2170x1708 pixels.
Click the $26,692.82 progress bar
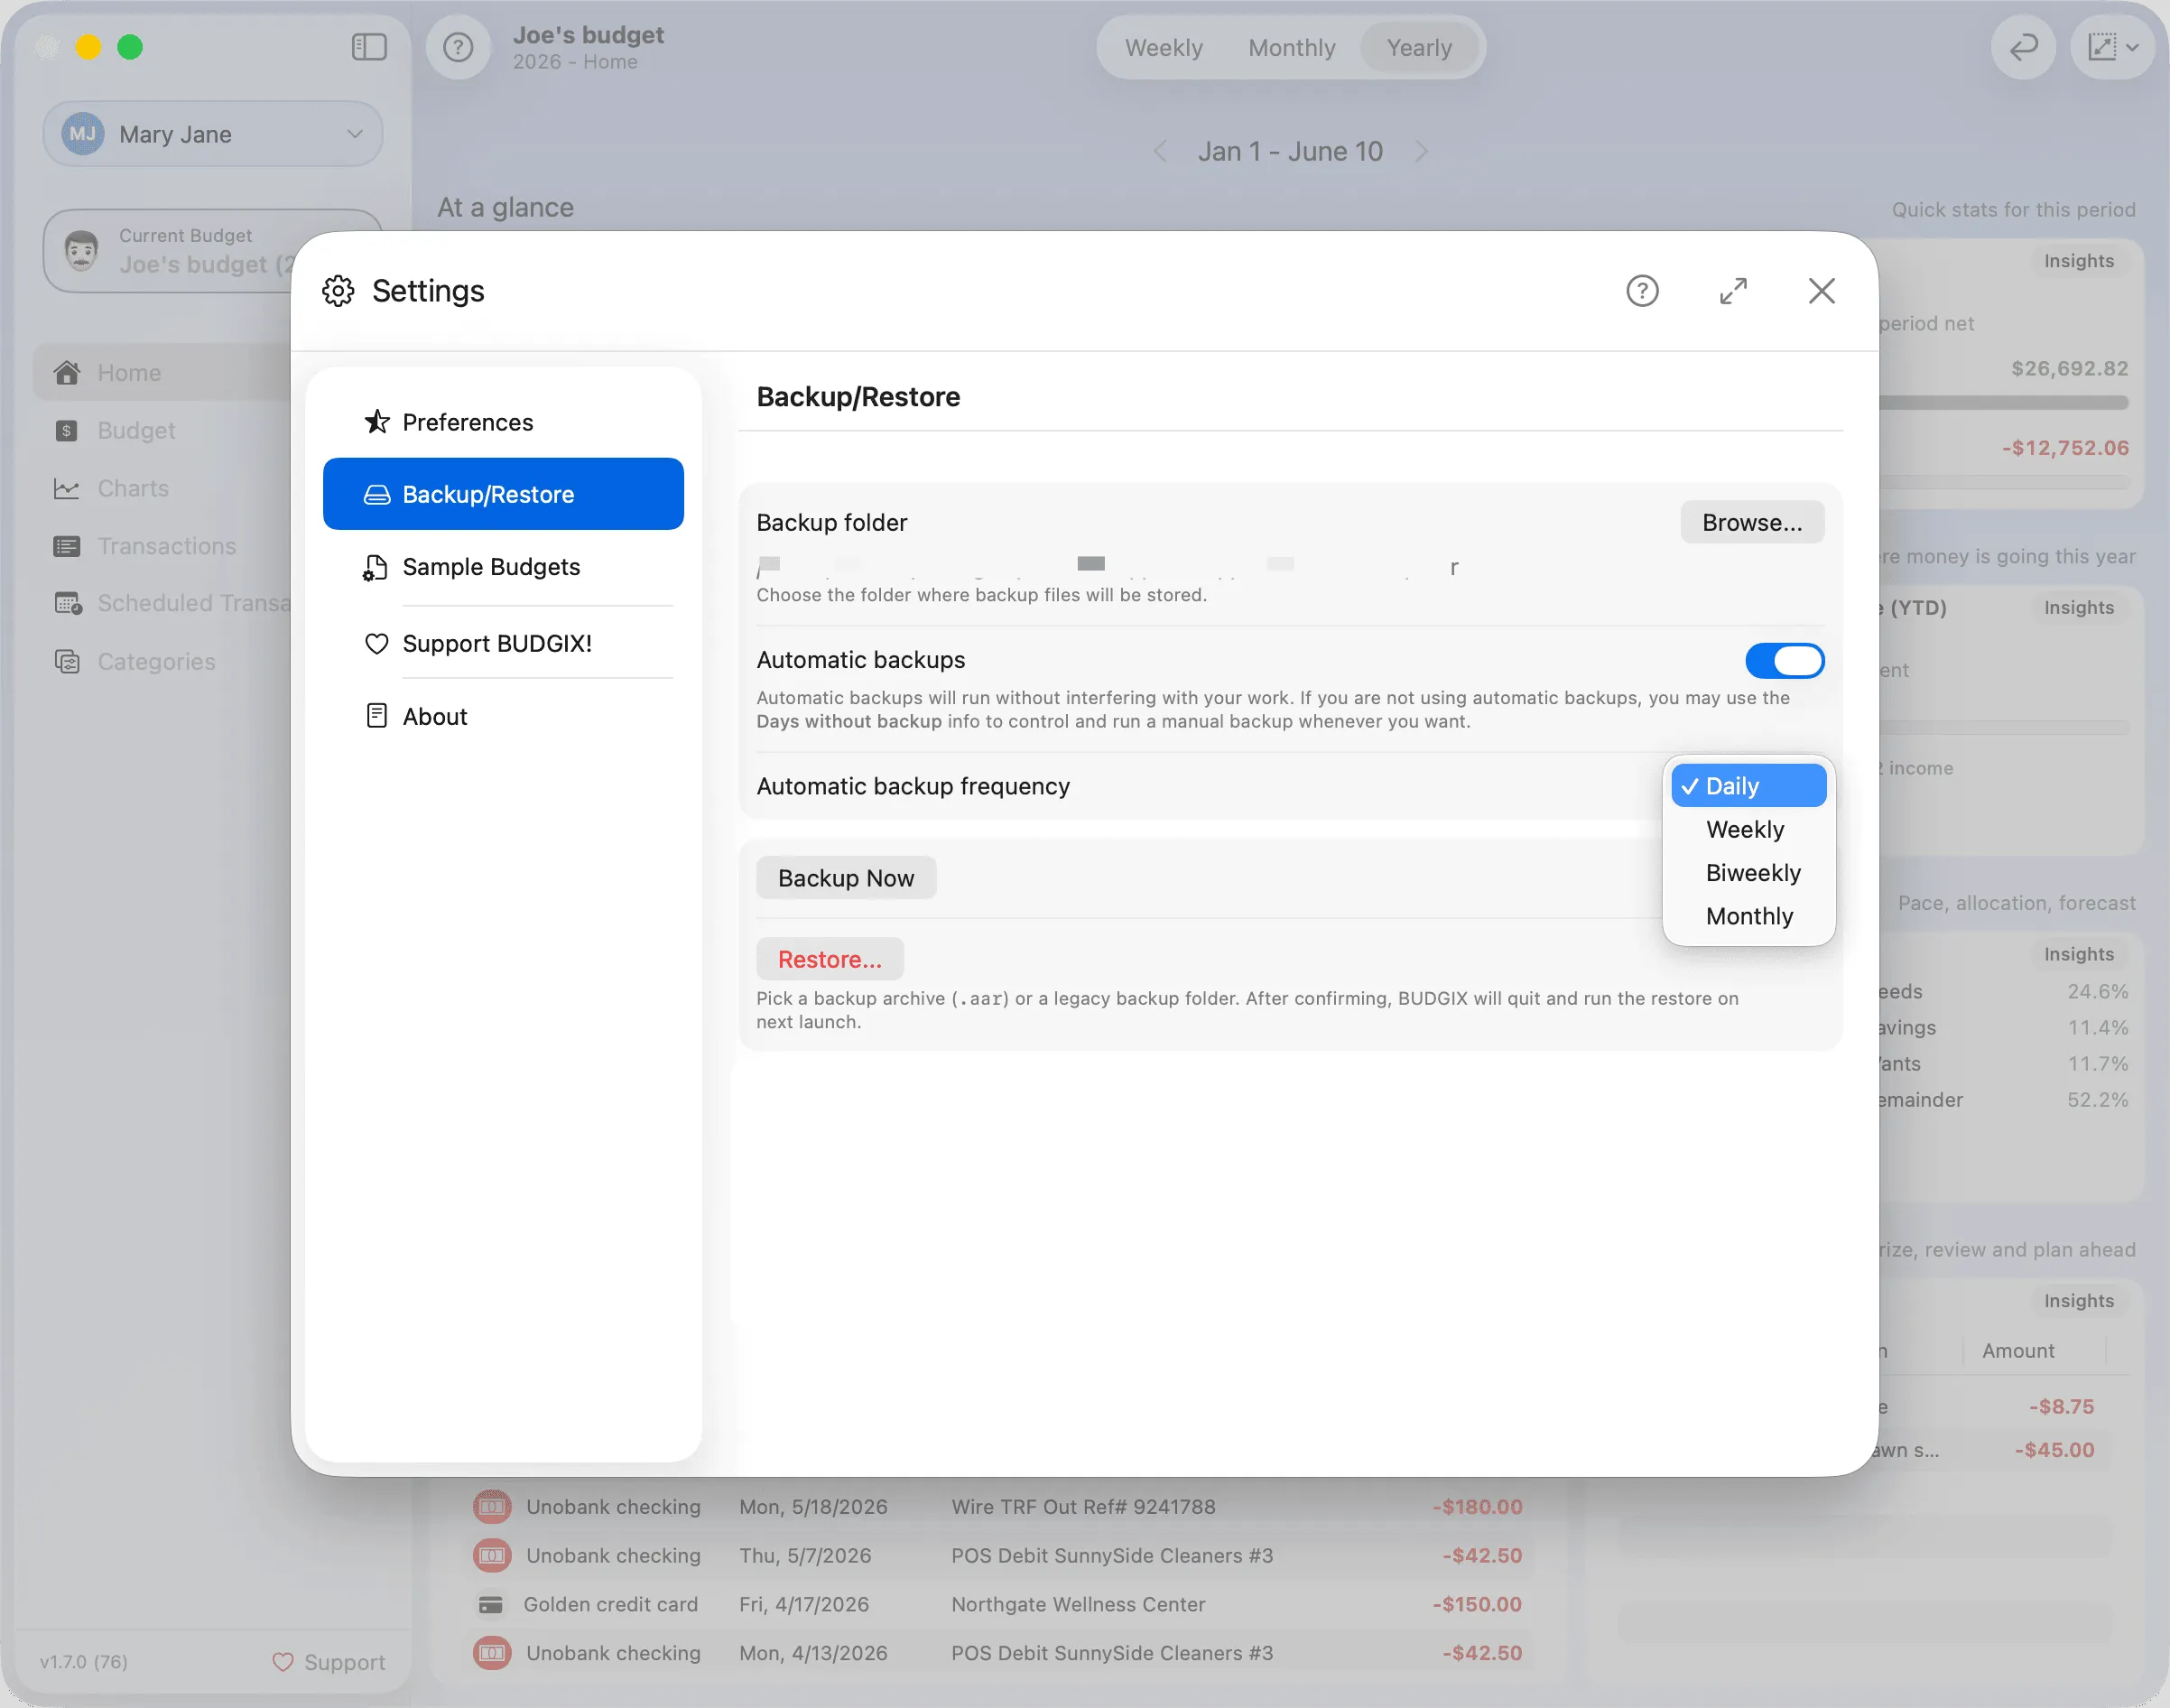click(2003, 403)
